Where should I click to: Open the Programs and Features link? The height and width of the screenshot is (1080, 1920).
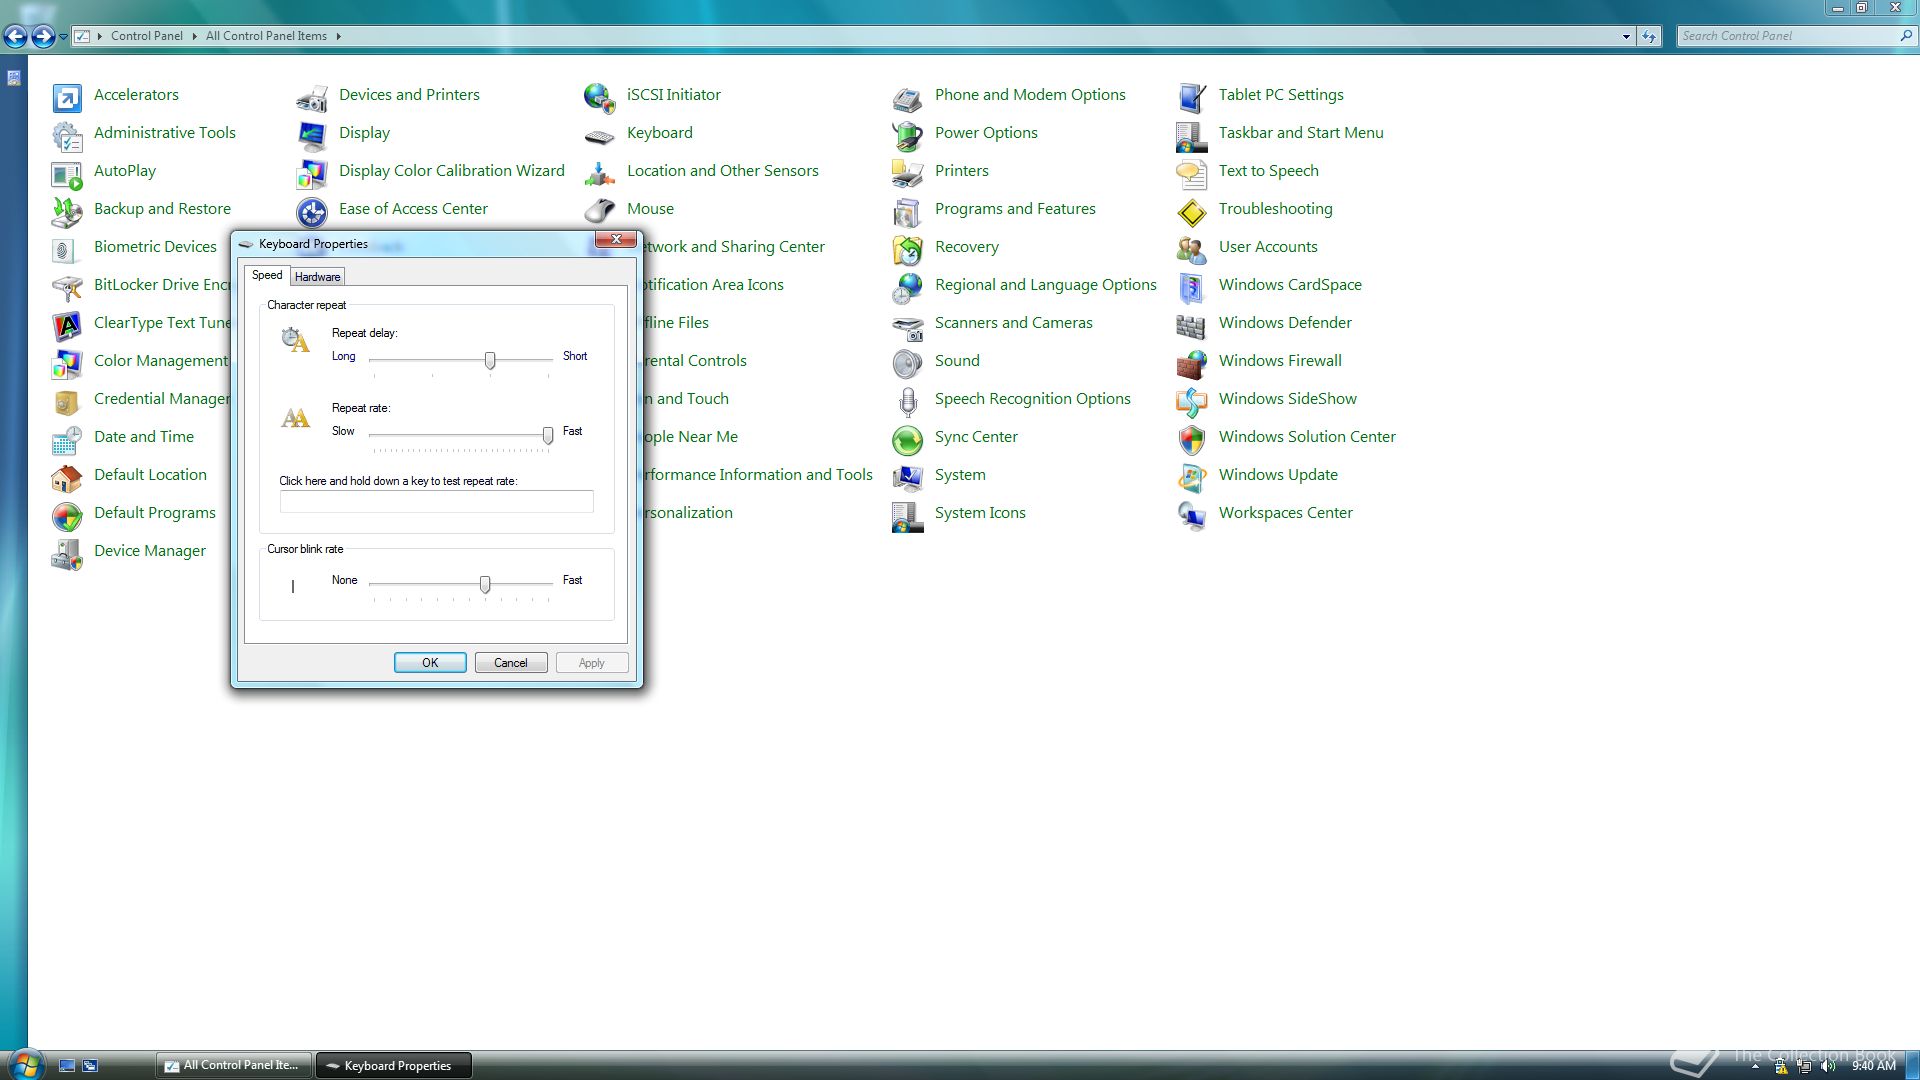click(1015, 209)
